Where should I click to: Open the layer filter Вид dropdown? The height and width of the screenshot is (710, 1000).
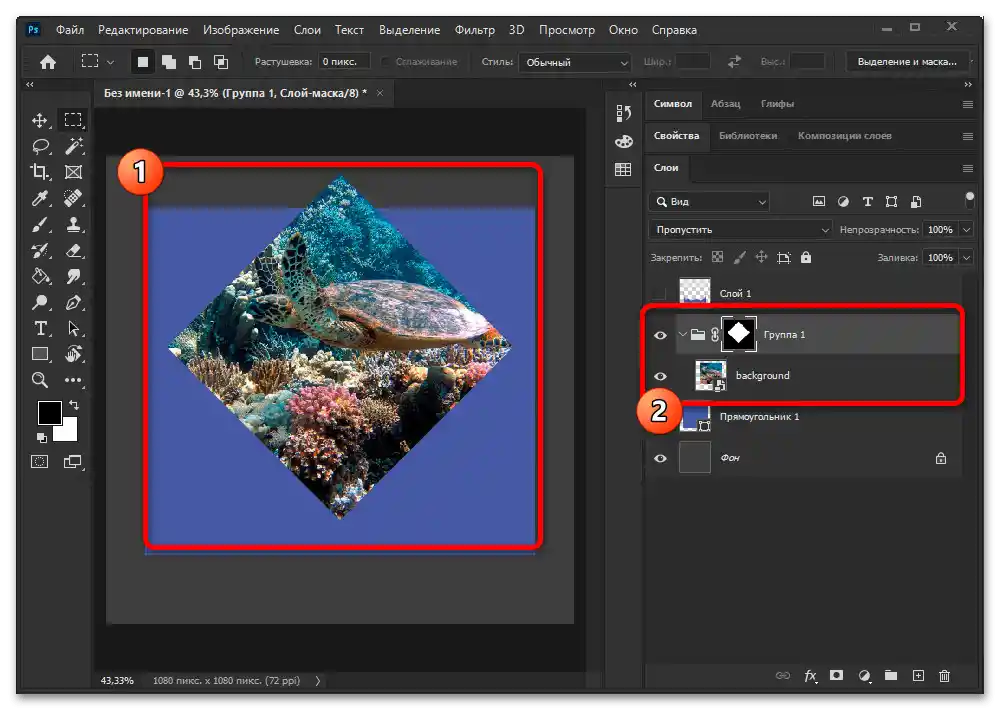click(709, 202)
